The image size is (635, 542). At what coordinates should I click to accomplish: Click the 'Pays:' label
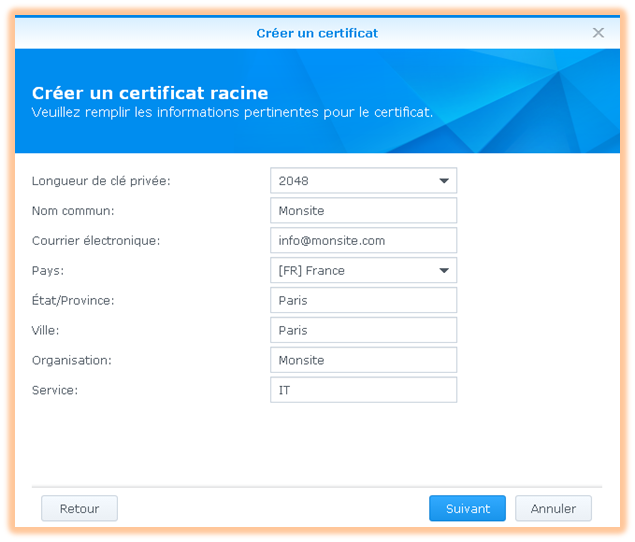[x=48, y=271]
